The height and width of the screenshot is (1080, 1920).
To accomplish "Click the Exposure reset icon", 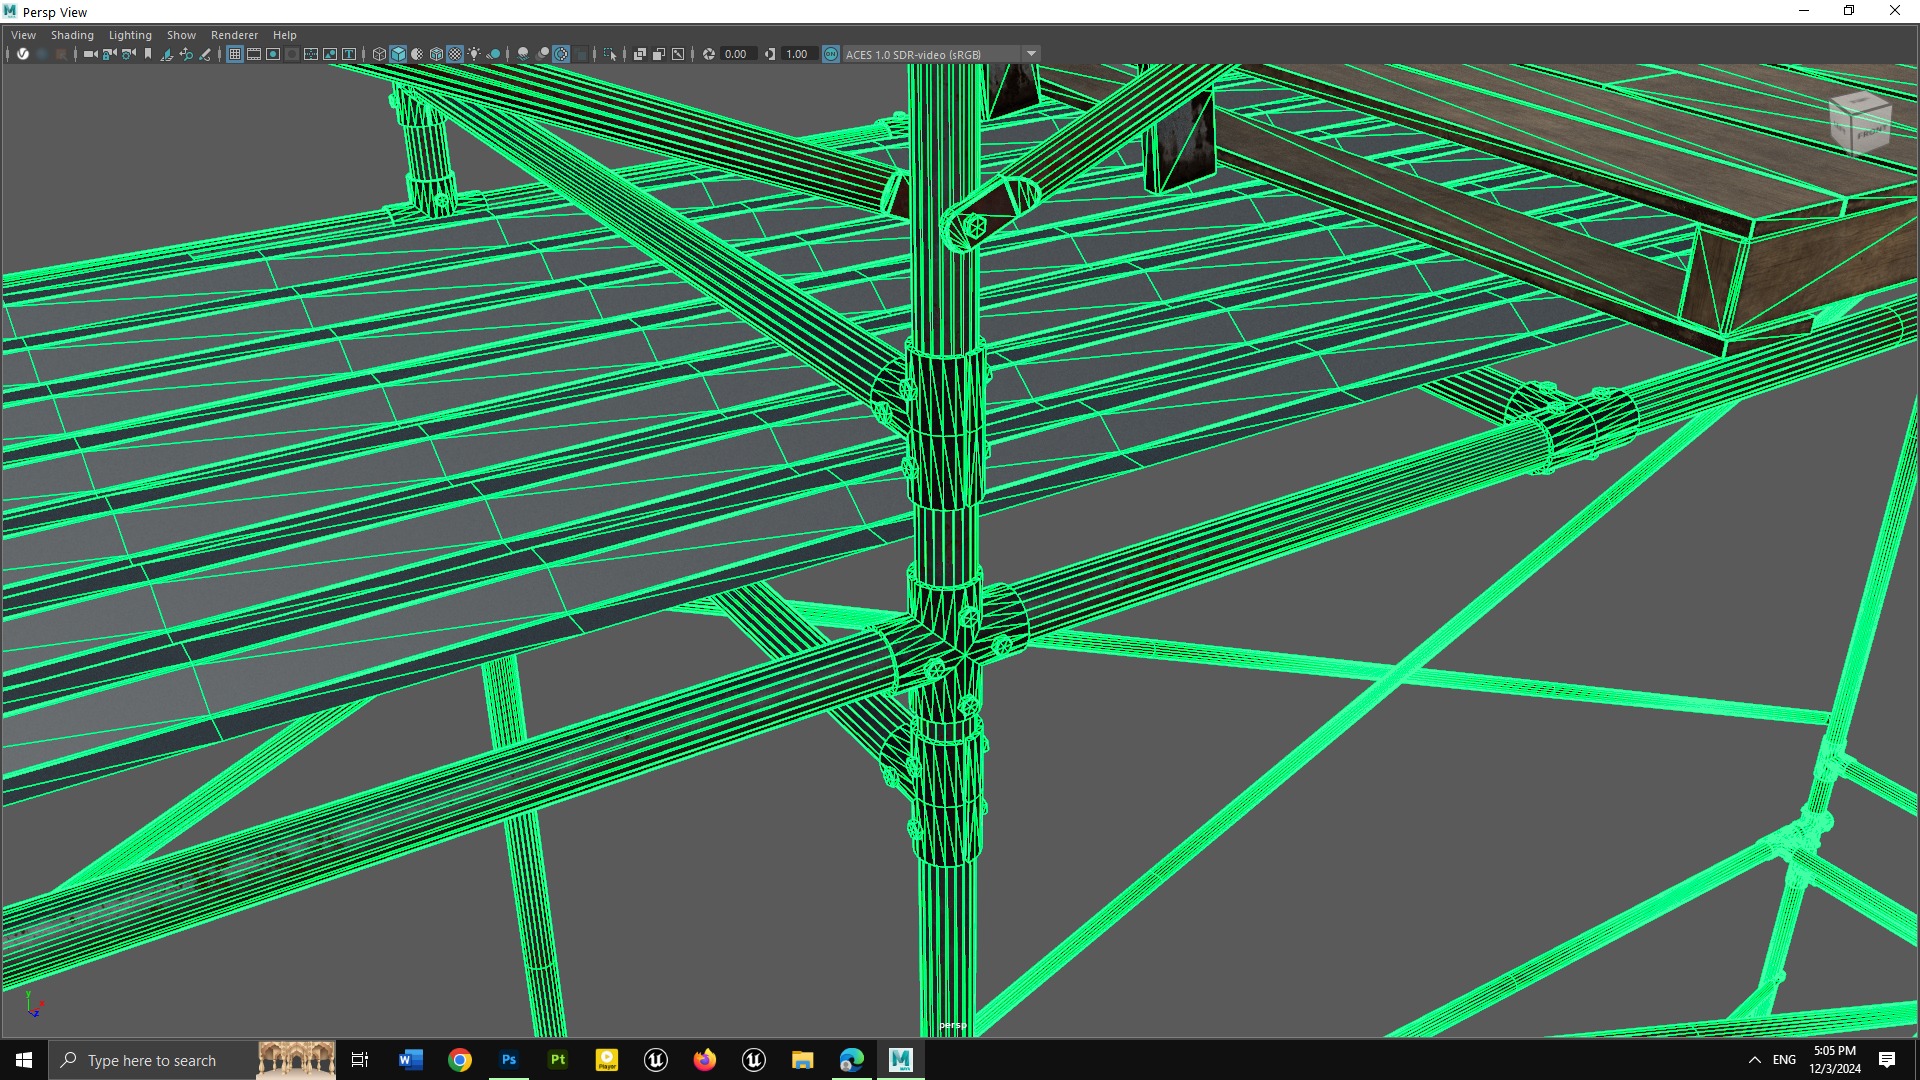I will [709, 54].
